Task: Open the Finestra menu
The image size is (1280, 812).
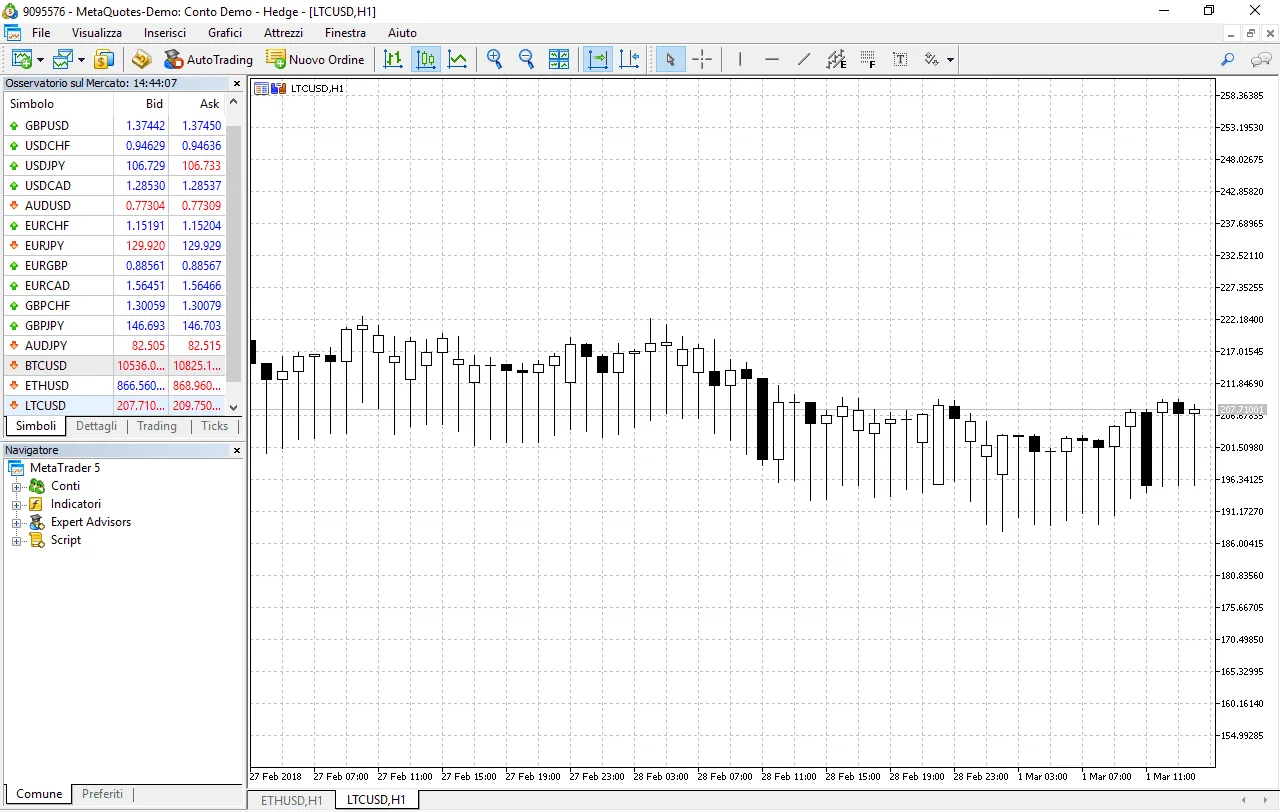Action: pyautogui.click(x=345, y=33)
